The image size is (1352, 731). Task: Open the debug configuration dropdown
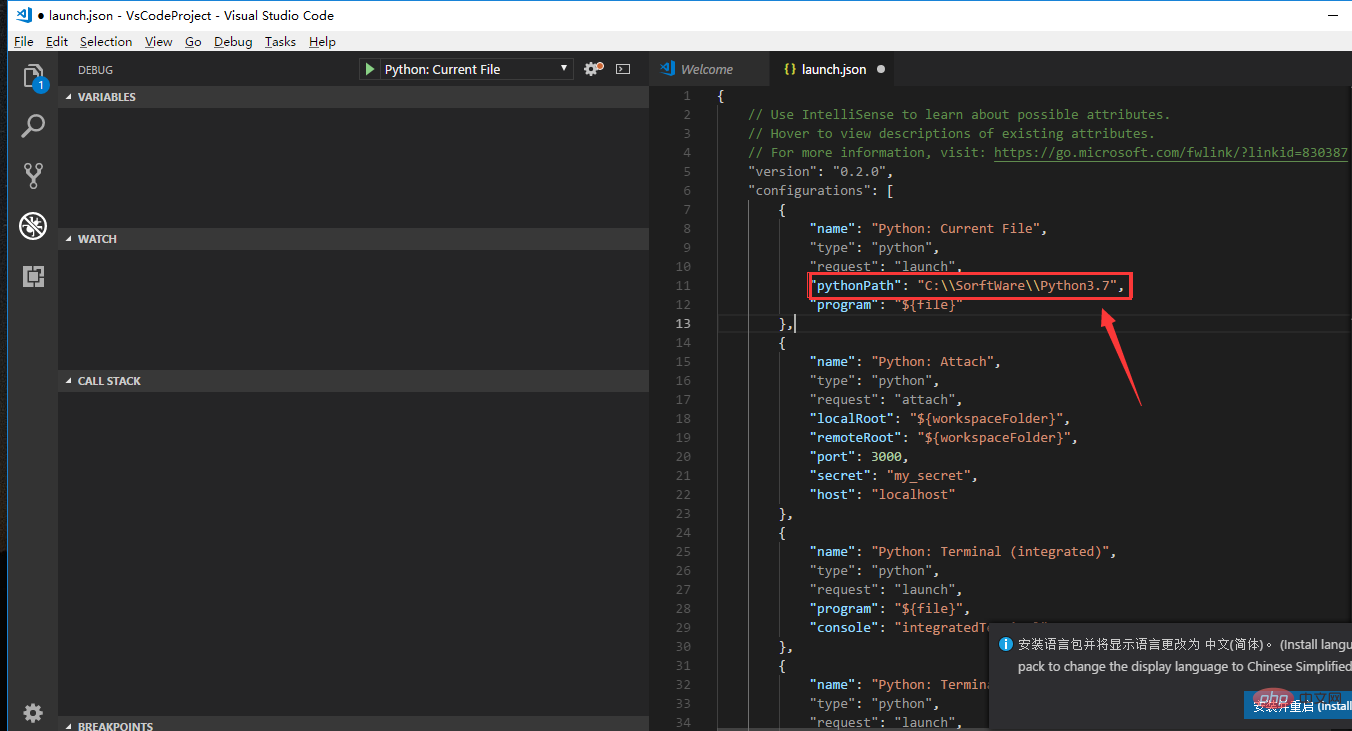click(x=466, y=69)
